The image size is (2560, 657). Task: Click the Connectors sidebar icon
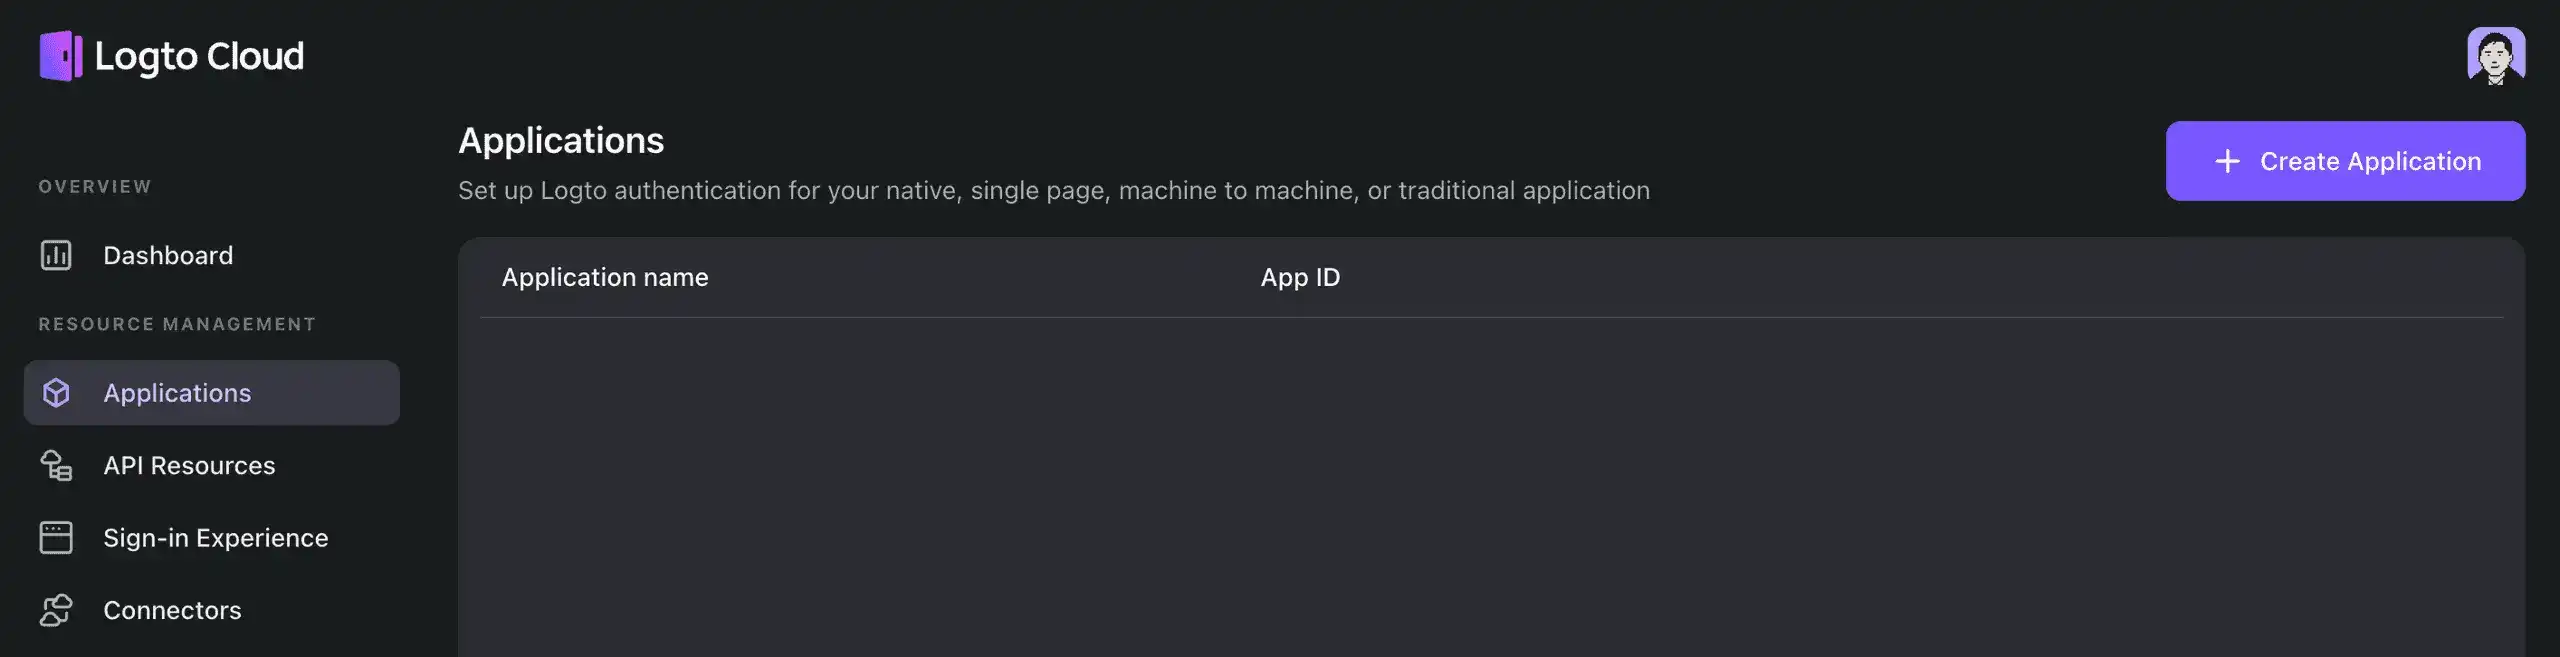click(x=56, y=610)
